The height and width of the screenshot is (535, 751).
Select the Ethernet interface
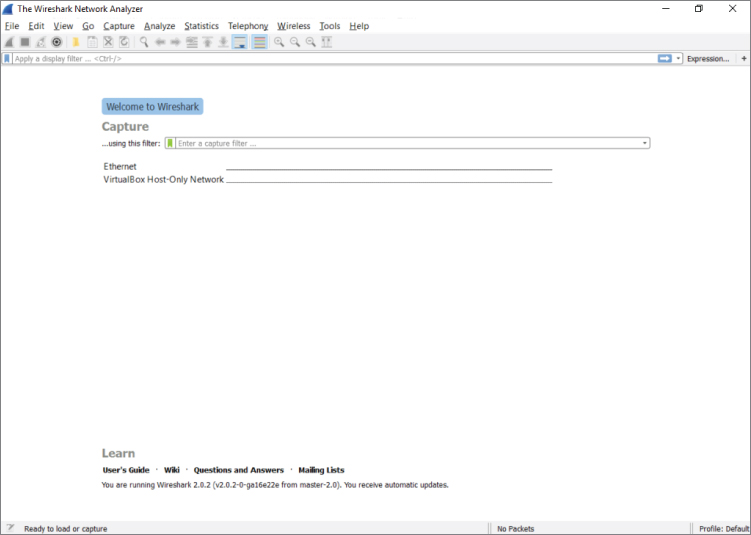click(x=328, y=166)
